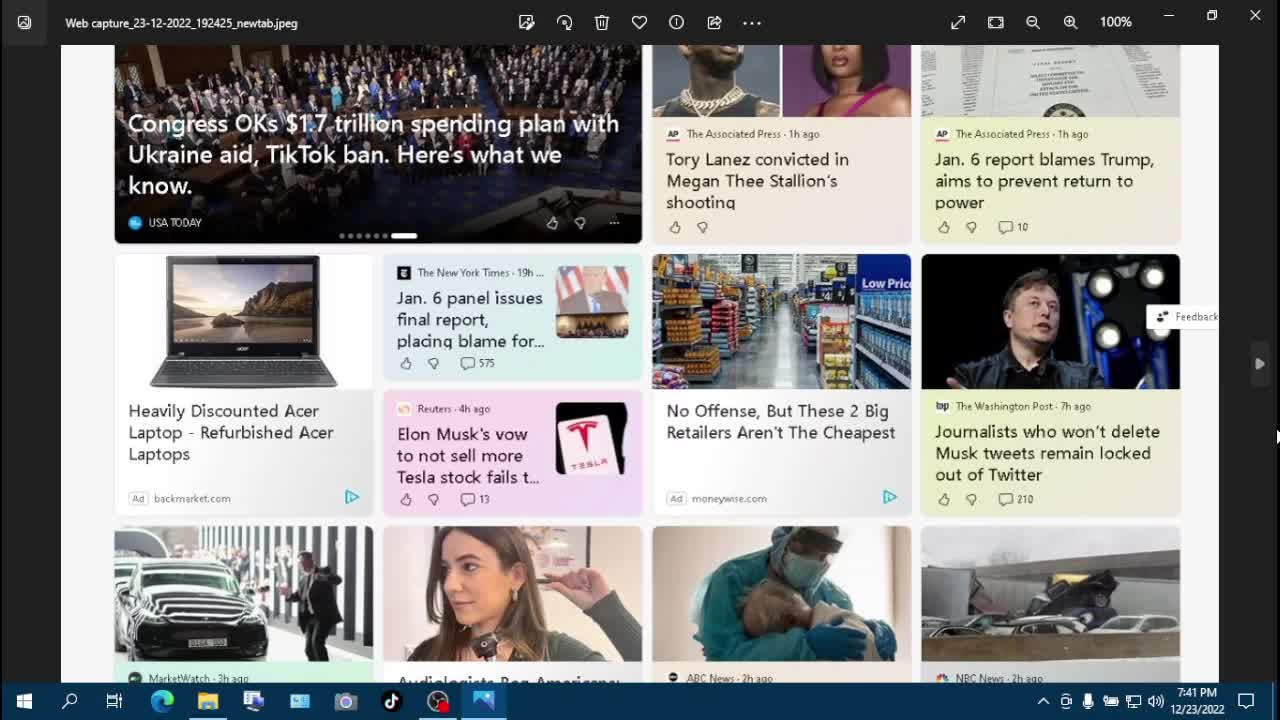Open TikTok from the taskbar

click(x=391, y=701)
